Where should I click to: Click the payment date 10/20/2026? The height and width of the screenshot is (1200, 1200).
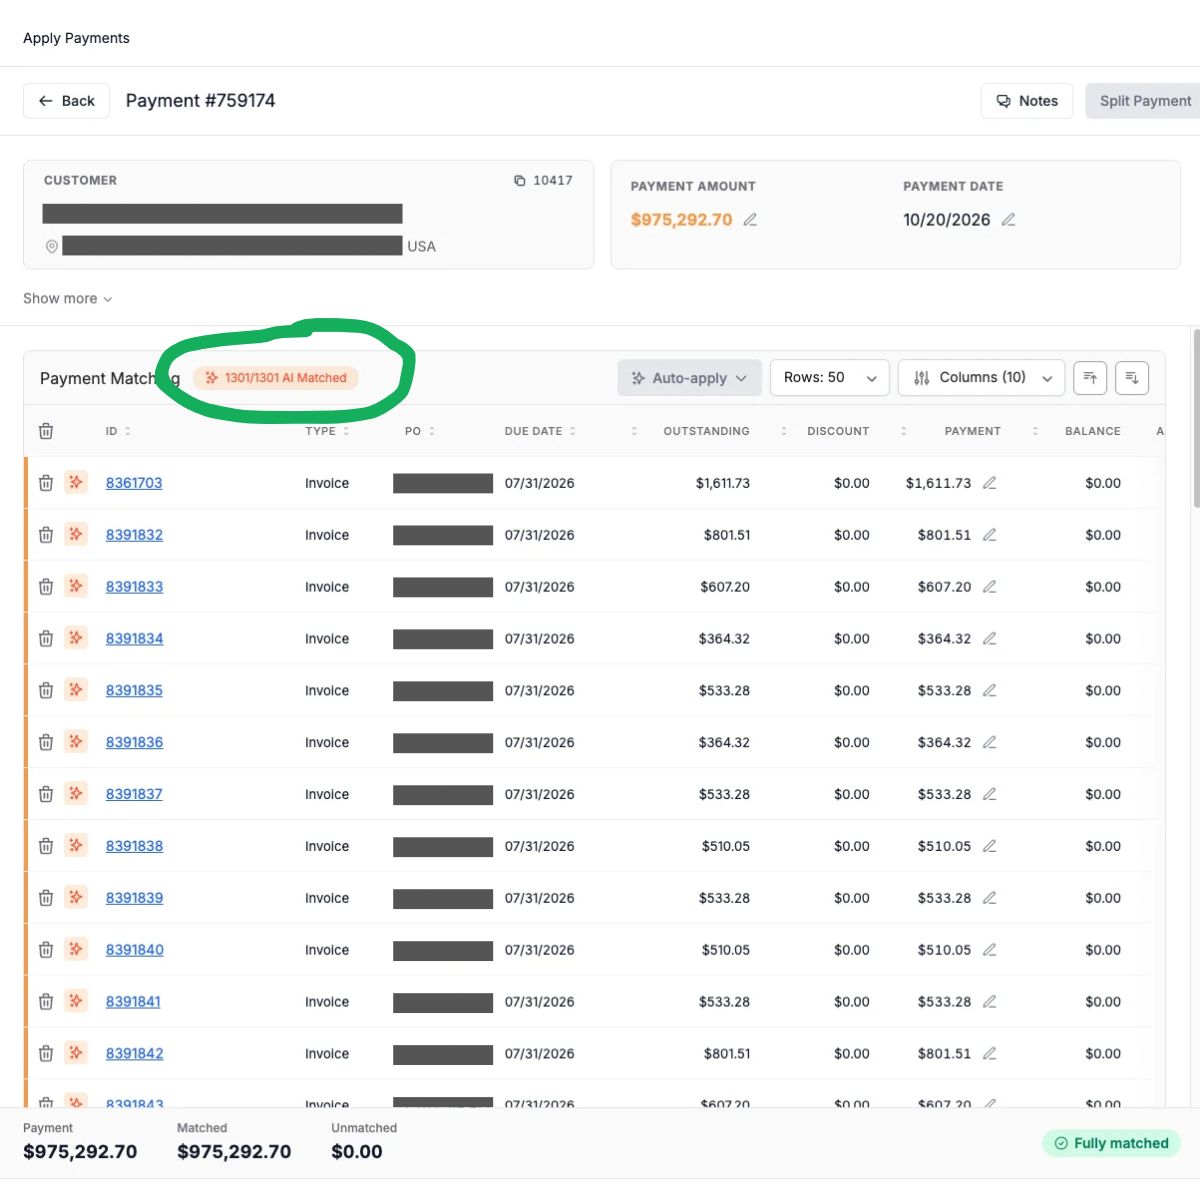[947, 220]
